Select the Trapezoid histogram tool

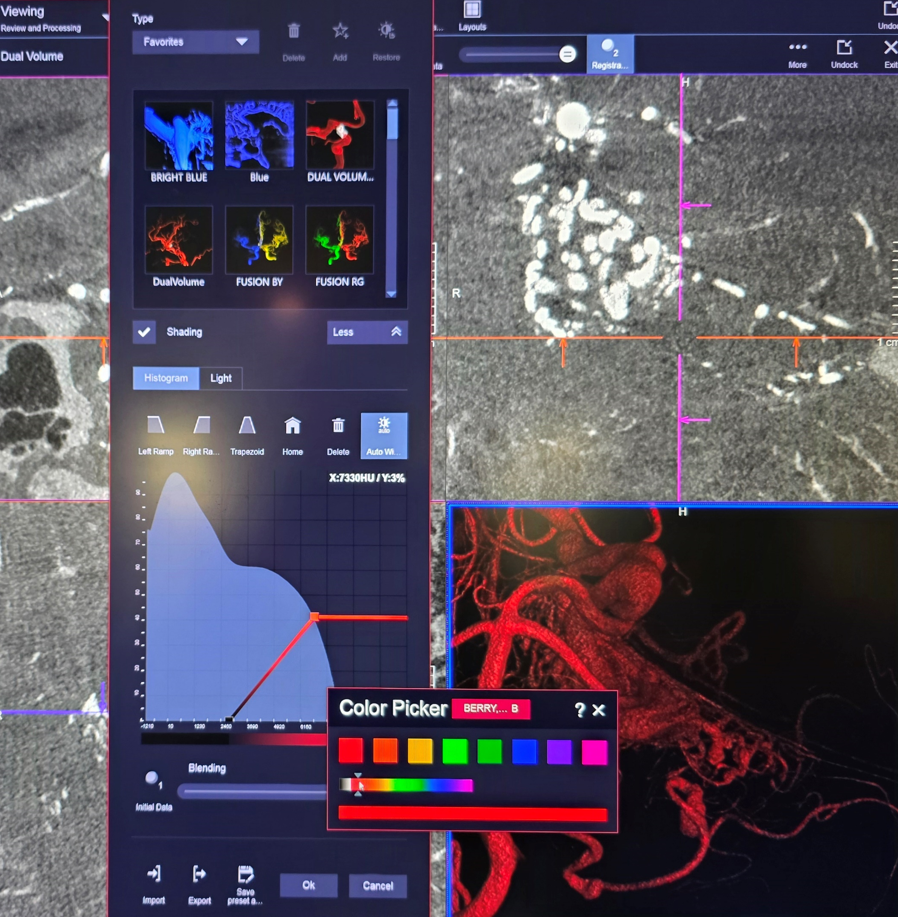pos(247,428)
